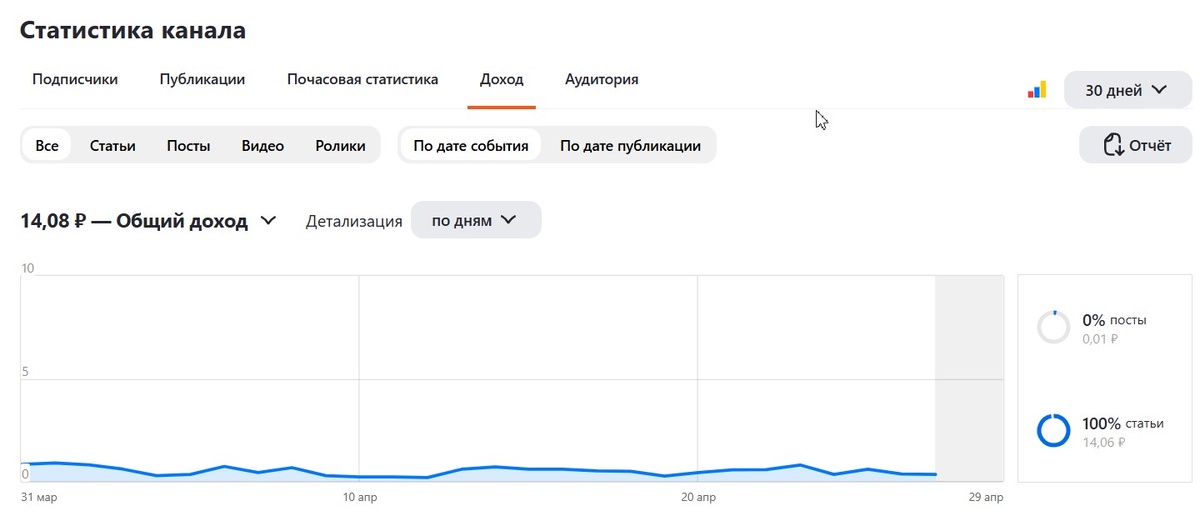Go to the Аудитория tab
Screen dimensions: 1200x526
[602, 79]
